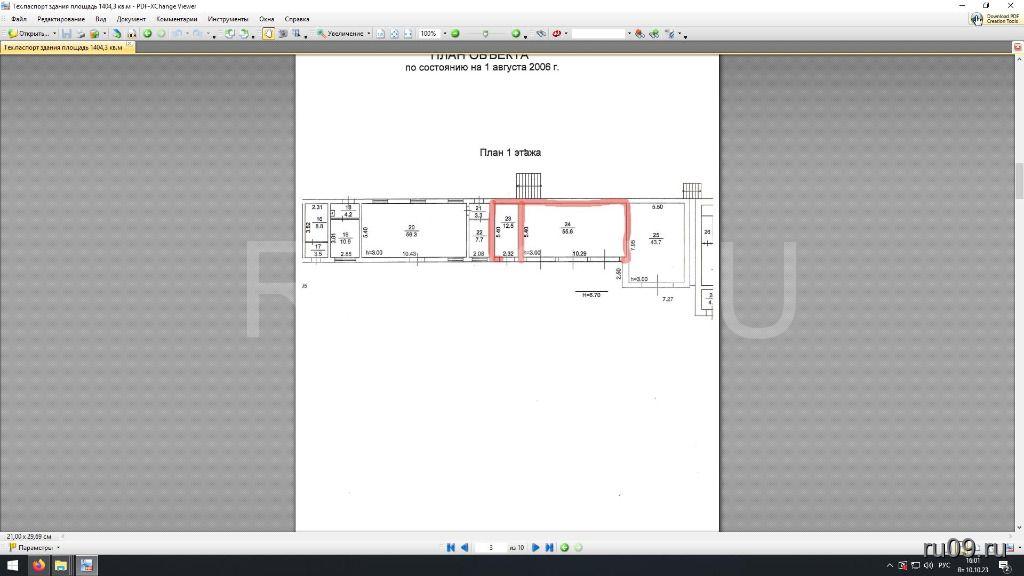The height and width of the screenshot is (576, 1024).
Task: Jump to the last page
Action: point(549,547)
